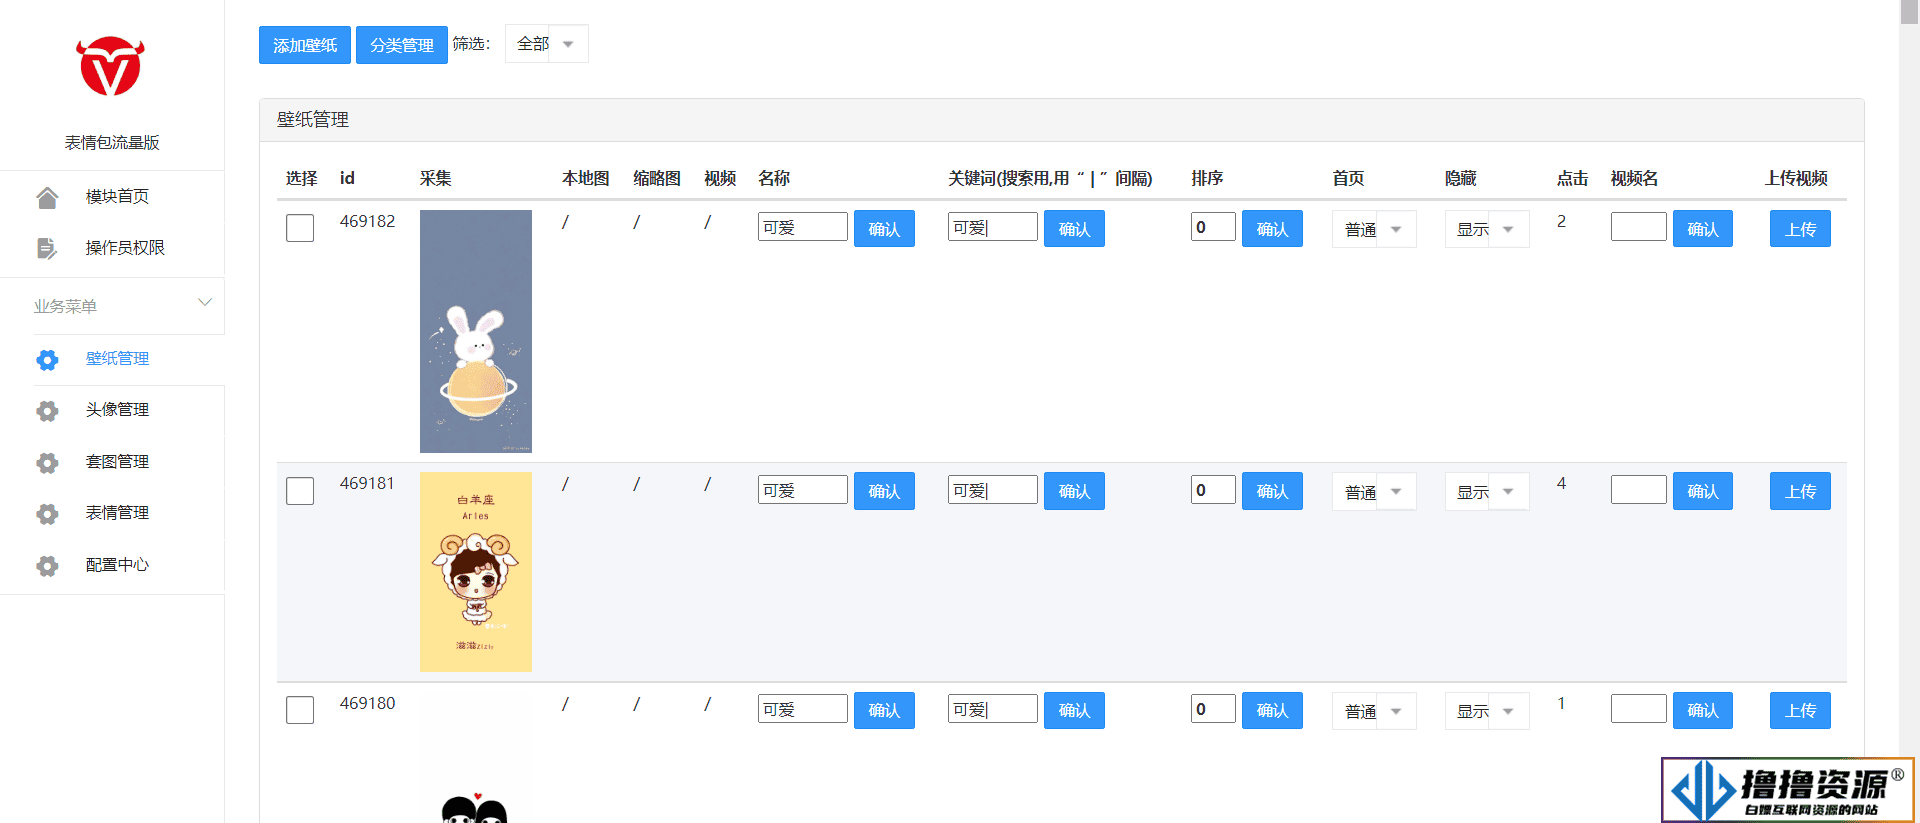Confirm the 排序 value for row 469182
The image size is (1920, 823).
point(1272,229)
